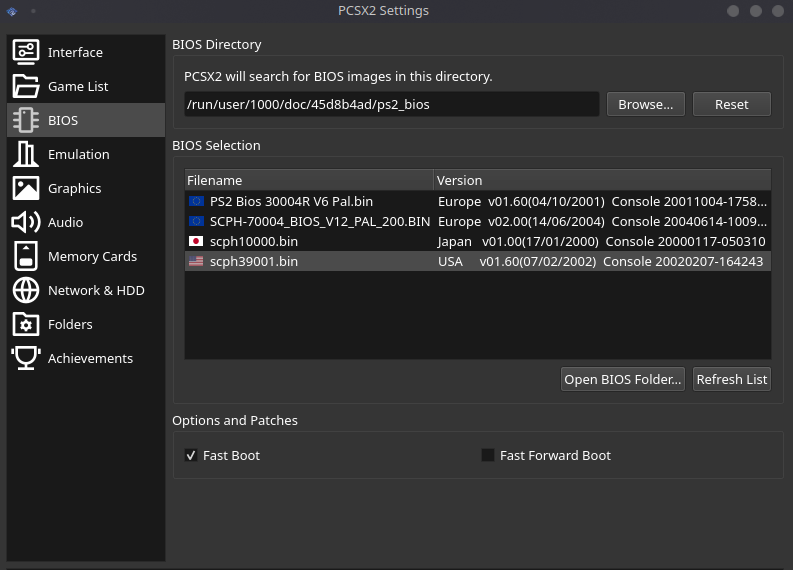793x570 pixels.
Task: Sort by the Version column header
Action: 601,180
